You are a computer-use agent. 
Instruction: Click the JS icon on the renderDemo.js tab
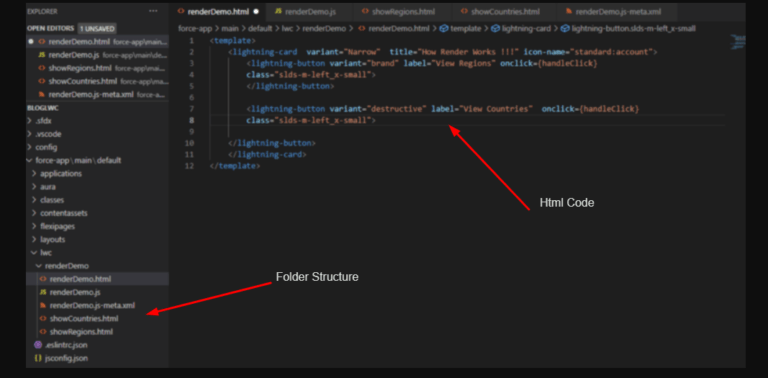[278, 11]
